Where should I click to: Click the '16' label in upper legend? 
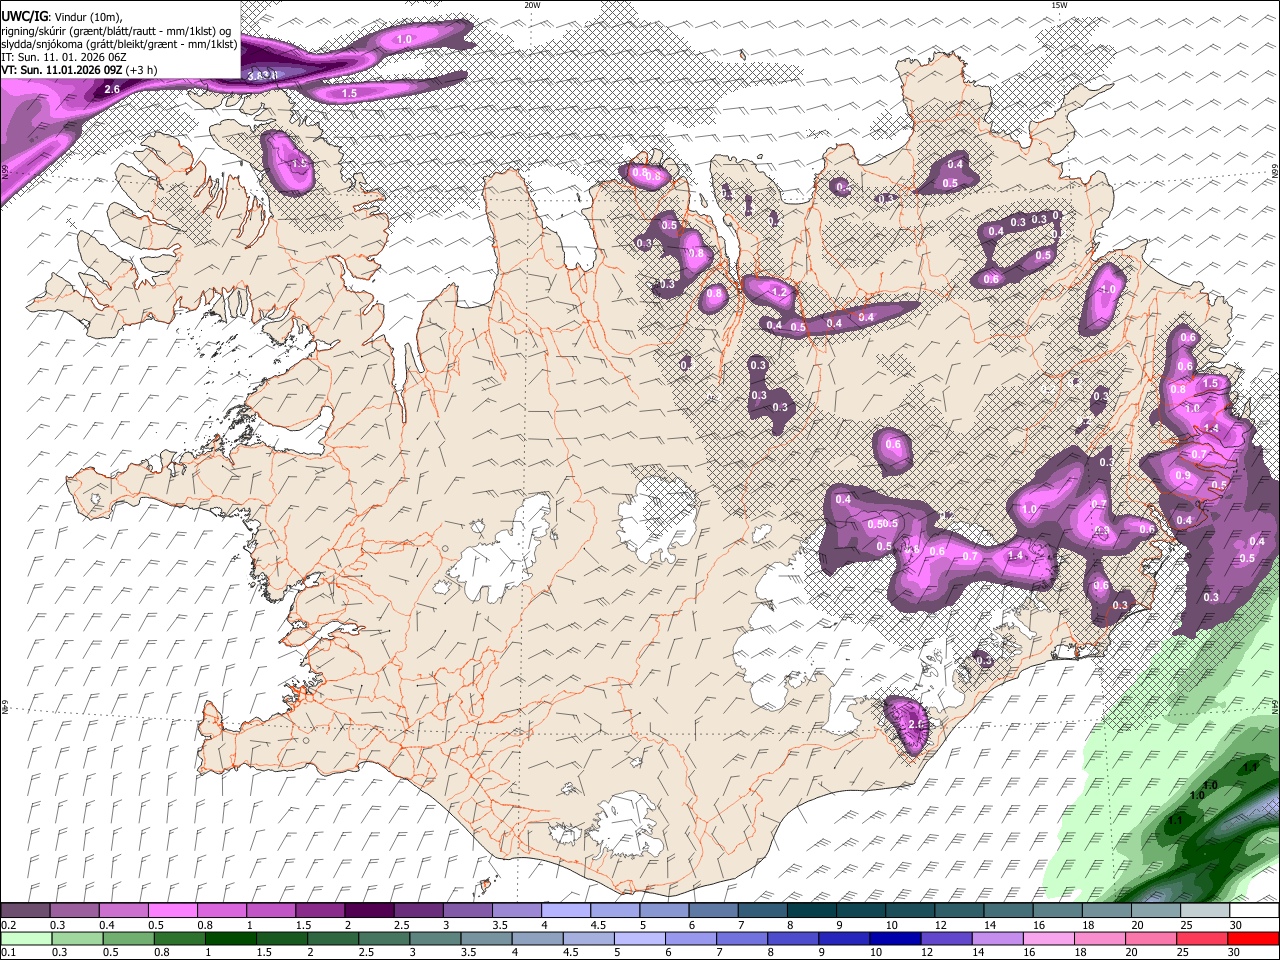(1038, 925)
